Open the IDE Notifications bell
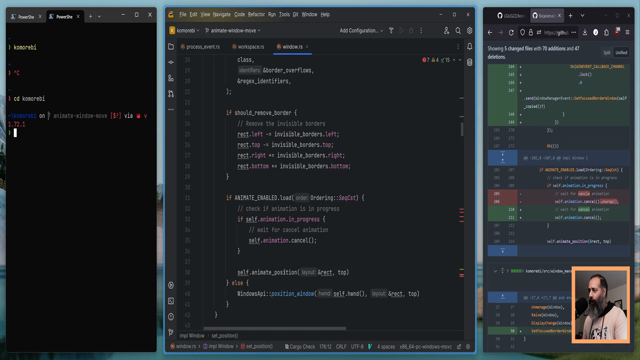Screen dimensions: 640x360 (470, 47)
